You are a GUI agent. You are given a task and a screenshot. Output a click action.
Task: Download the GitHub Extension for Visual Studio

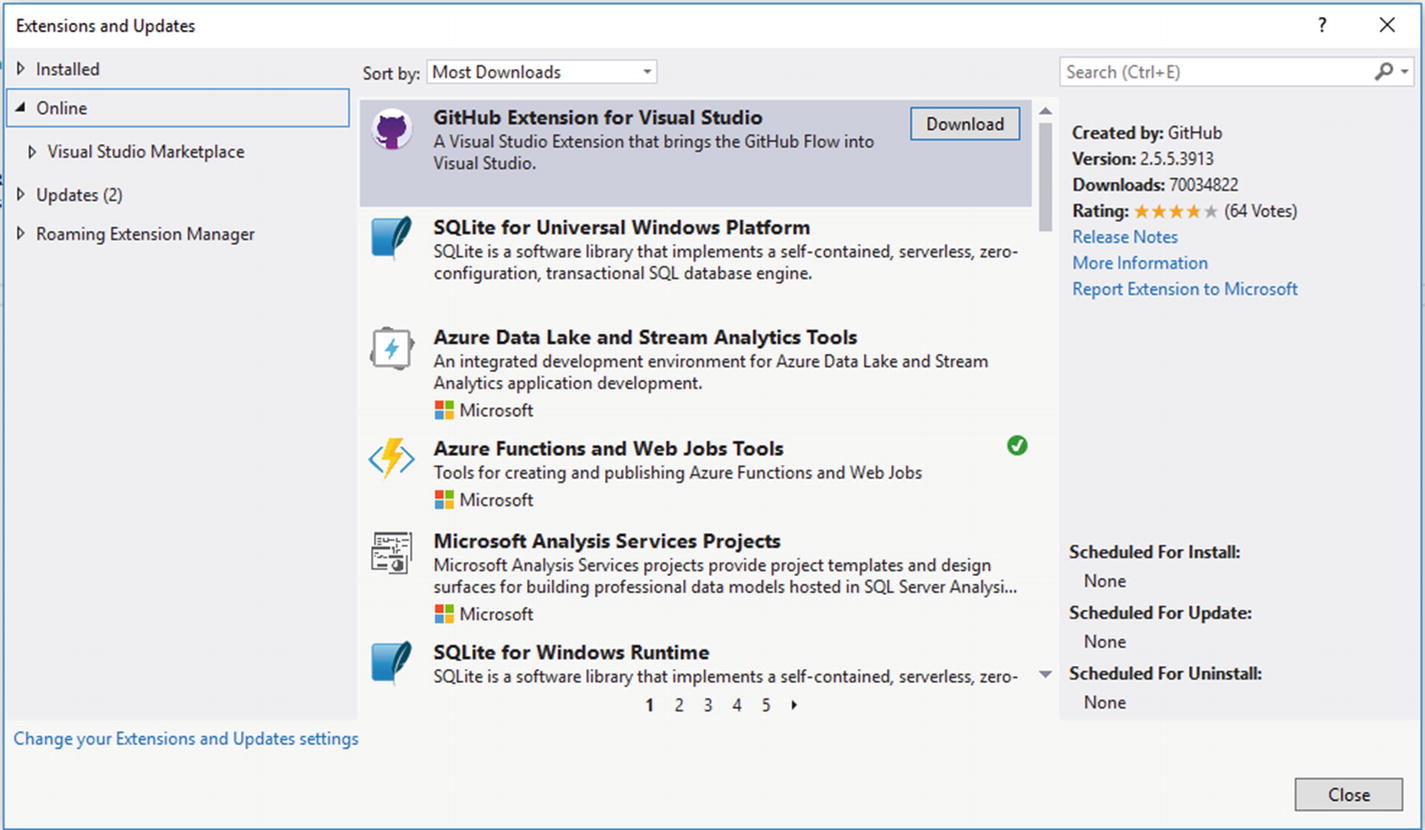tap(965, 124)
